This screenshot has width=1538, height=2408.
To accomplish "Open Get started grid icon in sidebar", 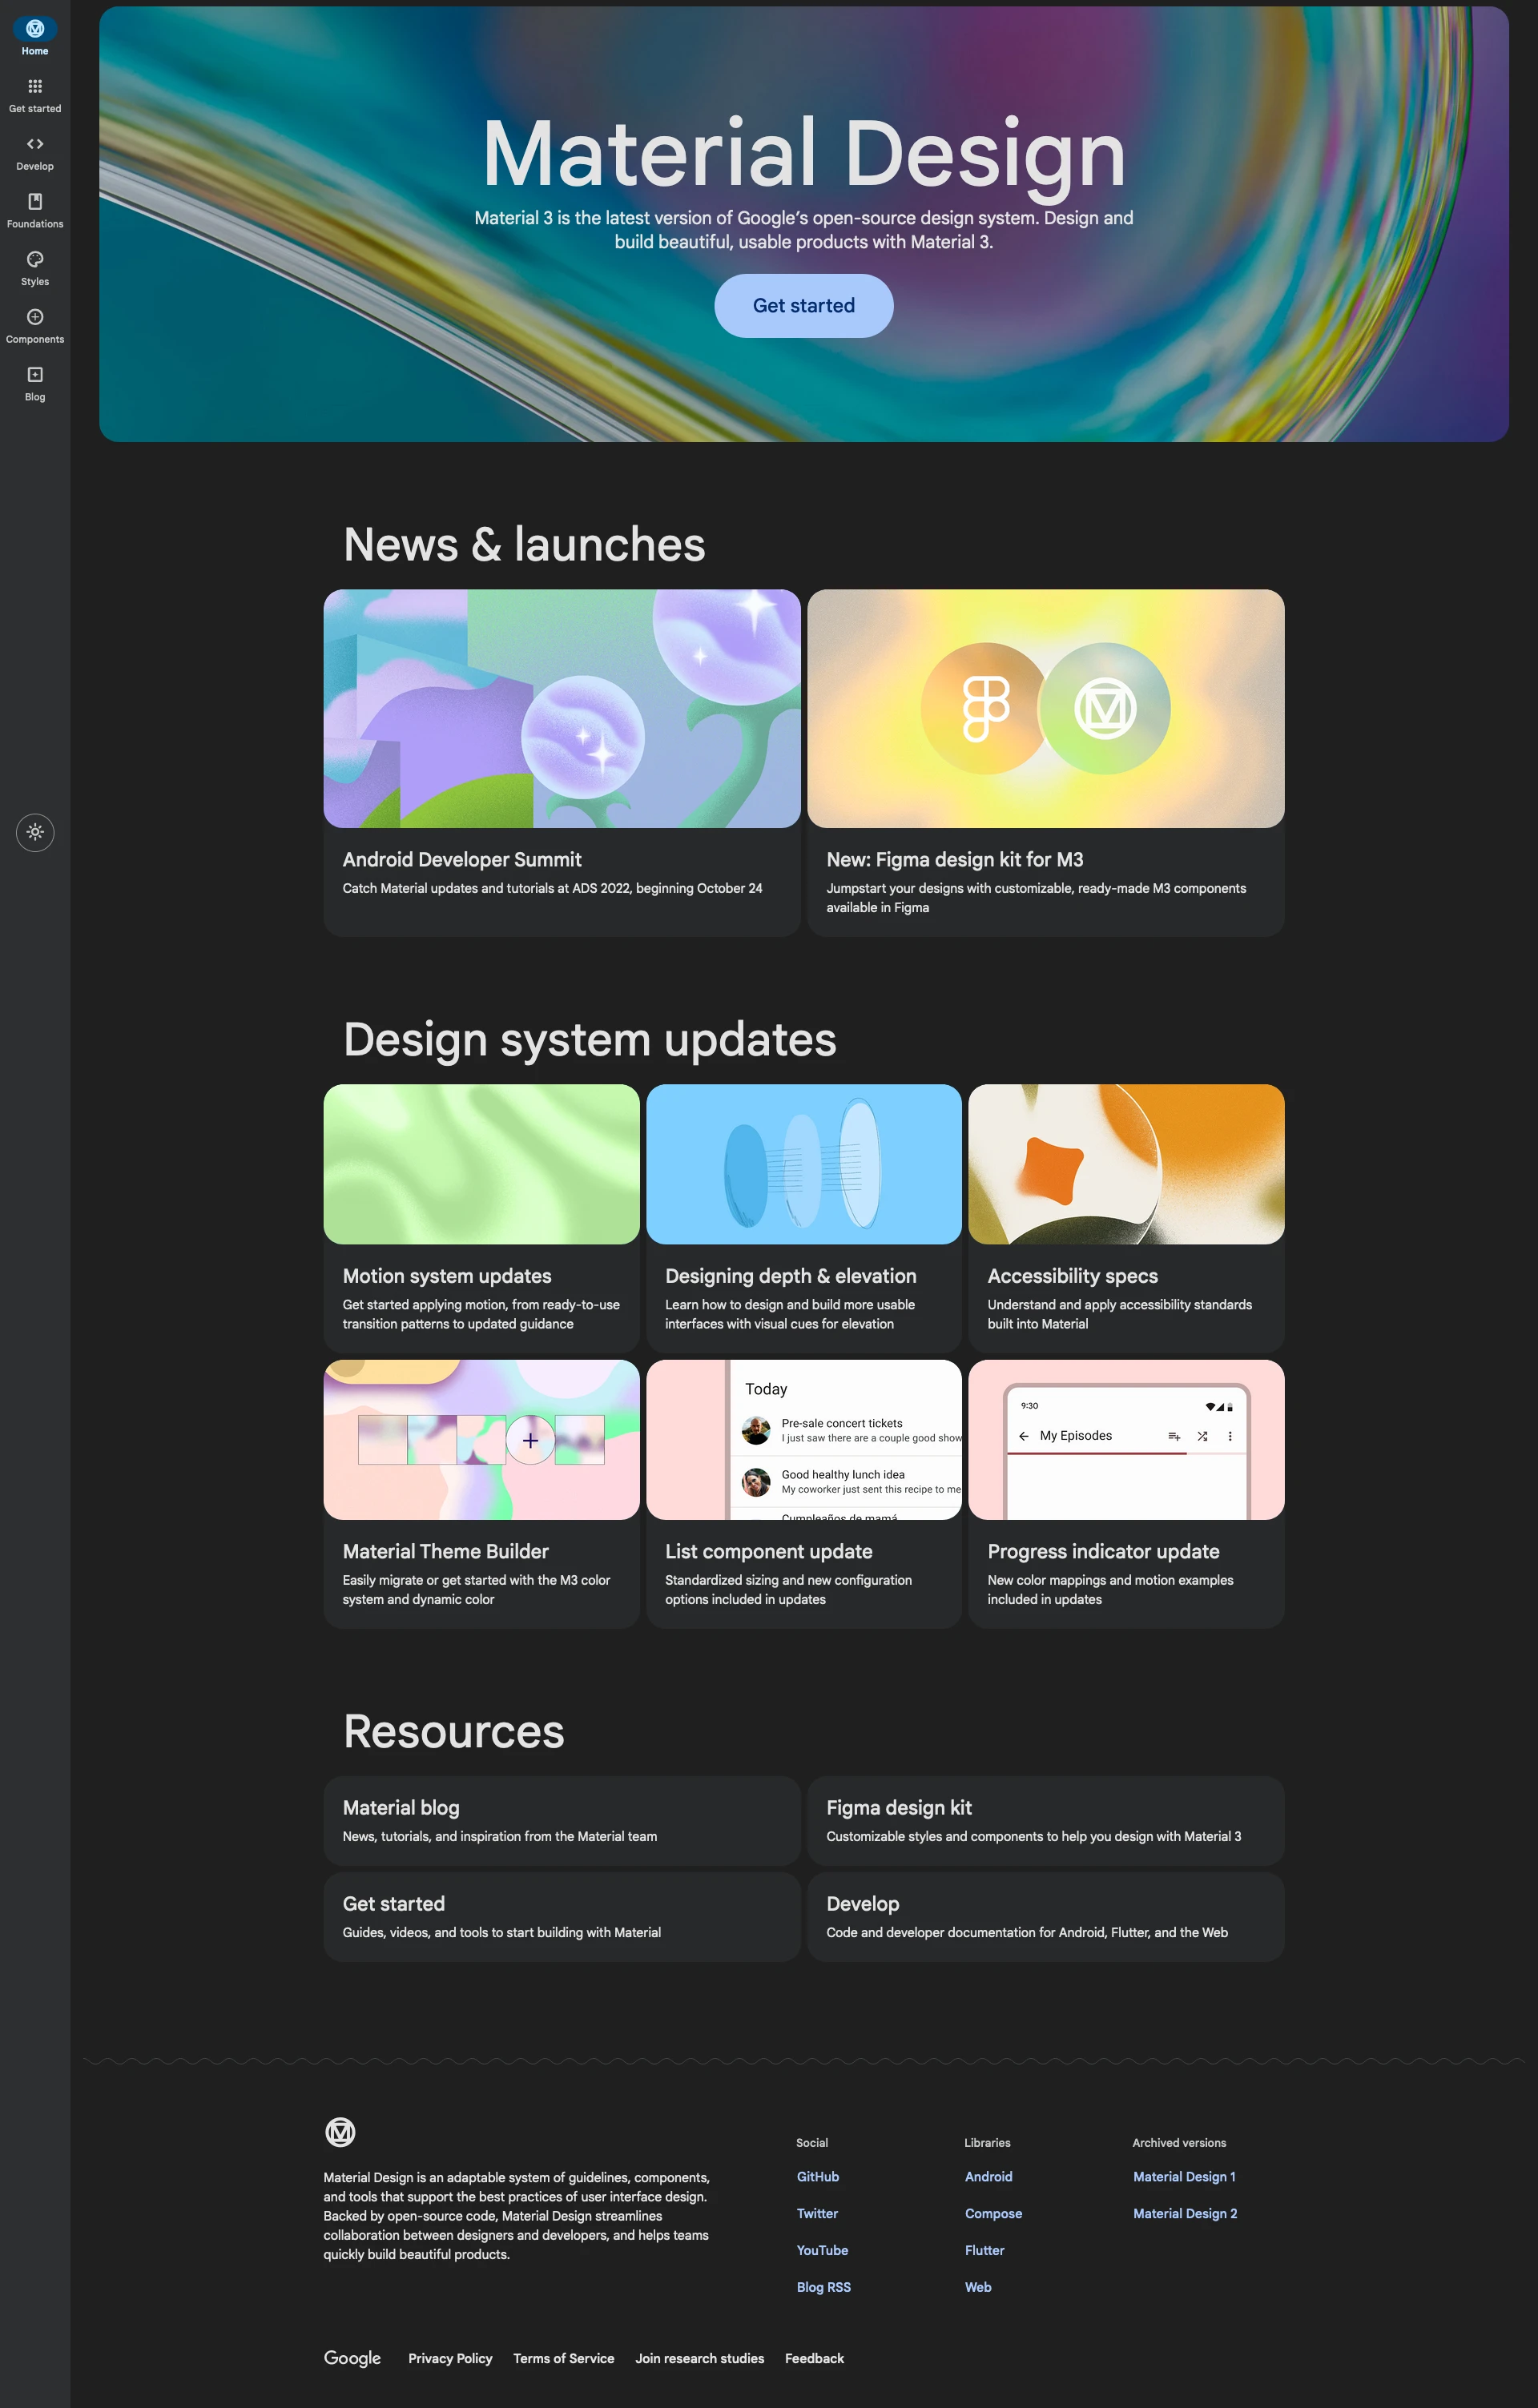I will [x=35, y=86].
